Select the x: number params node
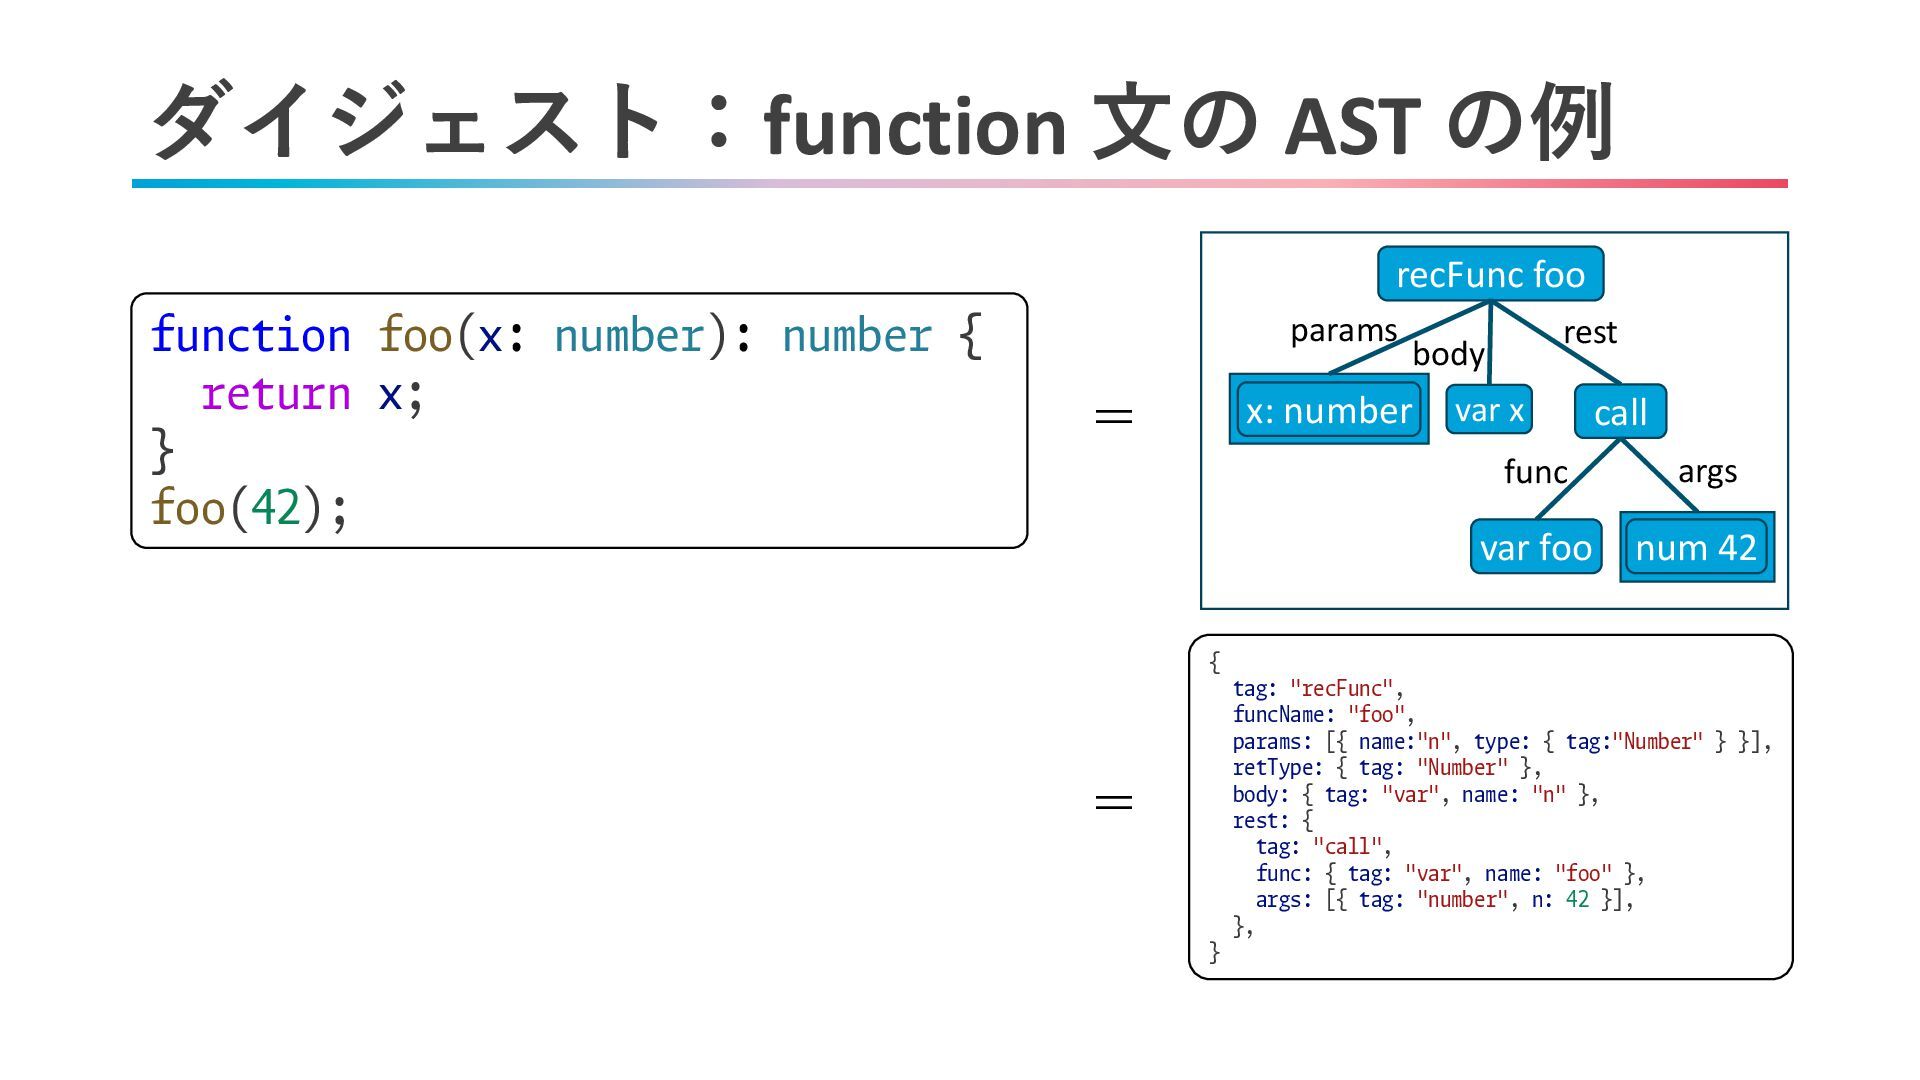Viewport: 1920px width, 1080px height. (x=1328, y=410)
